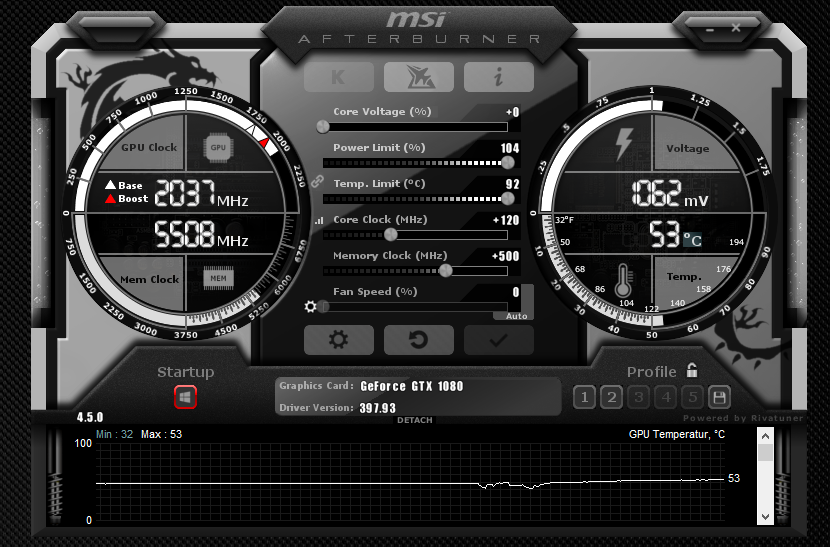Click the GPU chip icon in the gauge
Viewport: 830px width, 547px height.
218,147
